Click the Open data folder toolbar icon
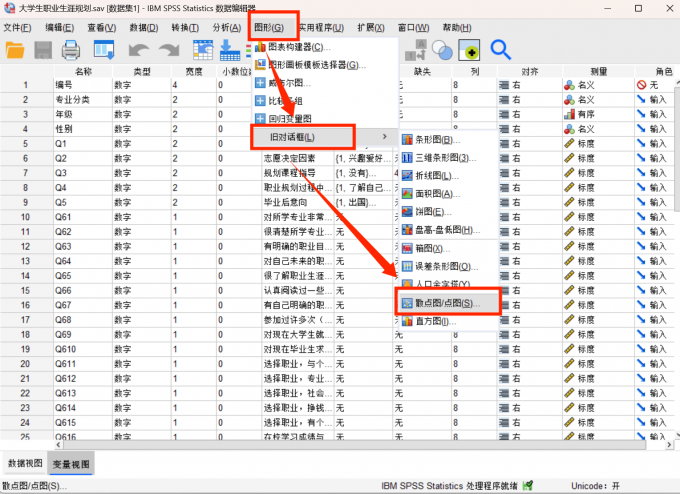Viewport: 680px width, 494px height. click(x=15, y=50)
